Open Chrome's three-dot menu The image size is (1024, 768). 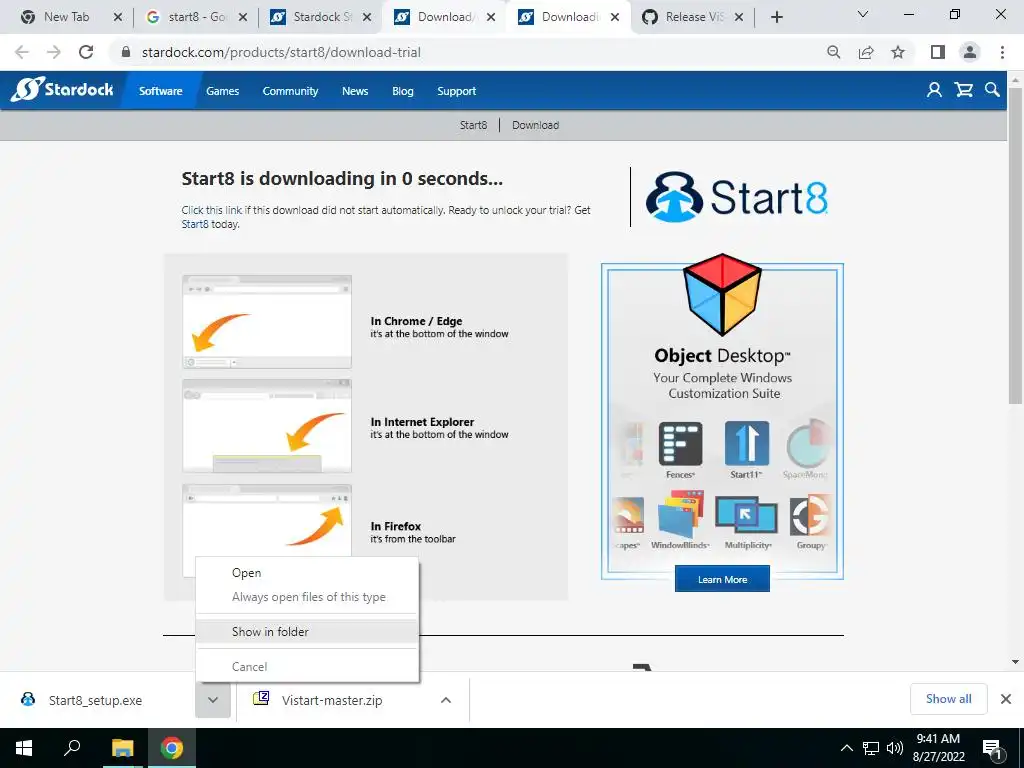click(x=1002, y=52)
